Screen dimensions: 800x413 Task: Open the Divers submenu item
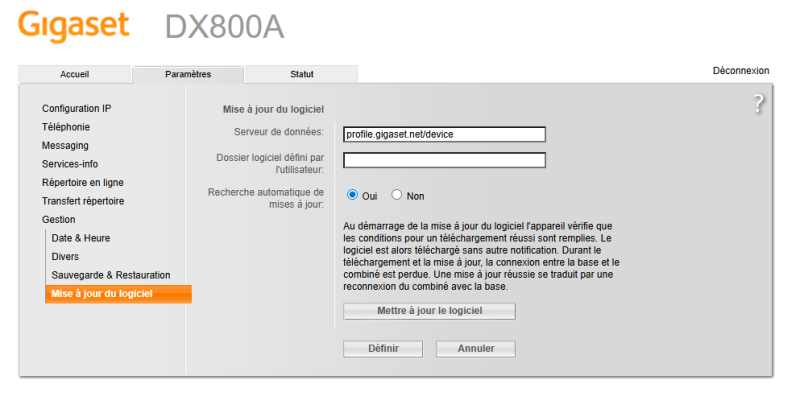click(x=65, y=256)
